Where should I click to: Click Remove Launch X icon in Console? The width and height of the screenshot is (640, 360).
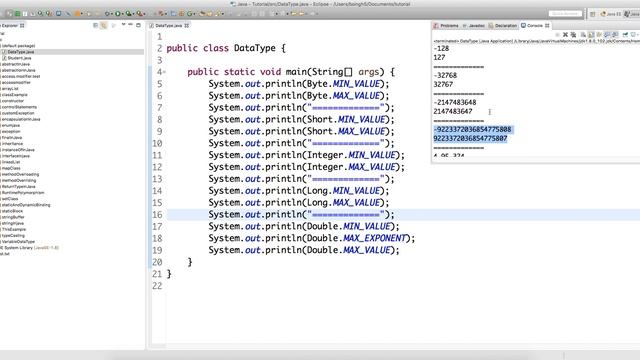(565, 35)
